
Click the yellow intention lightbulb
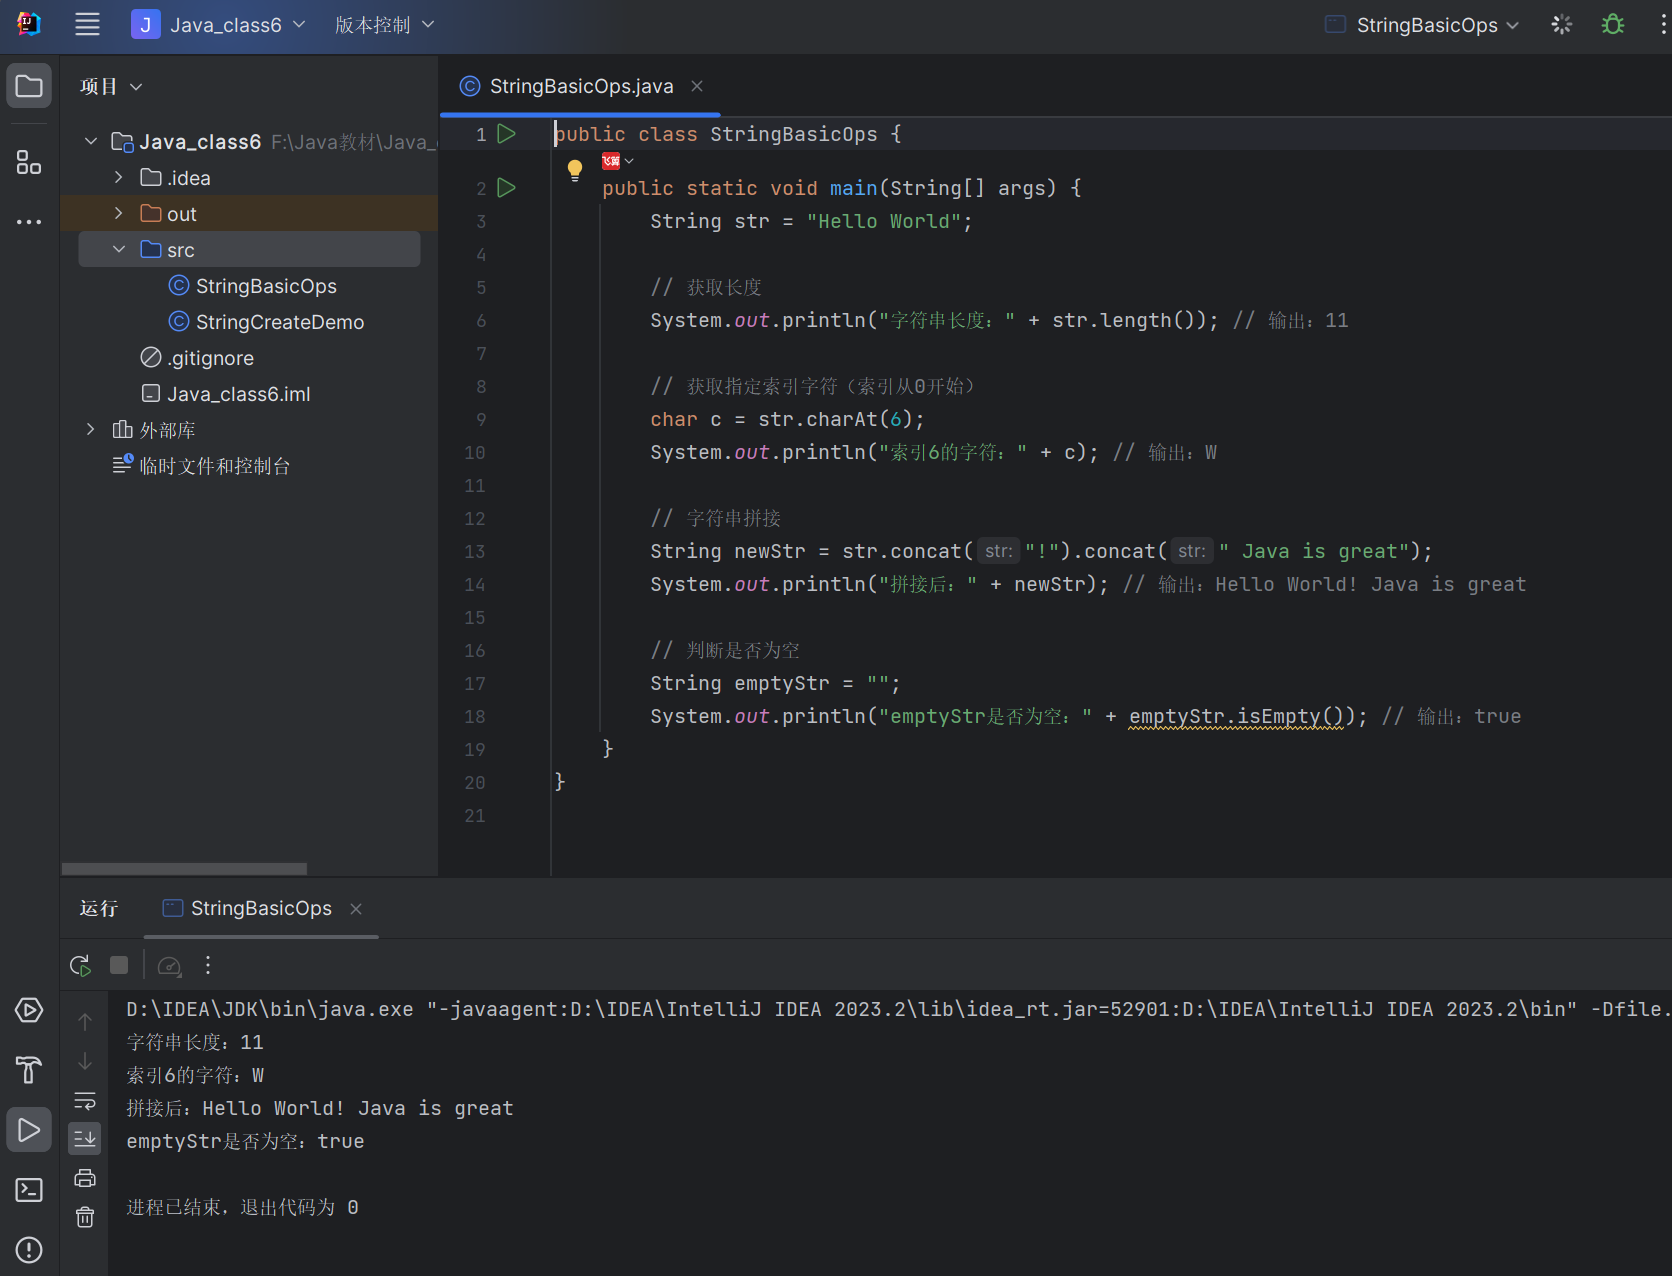575,170
